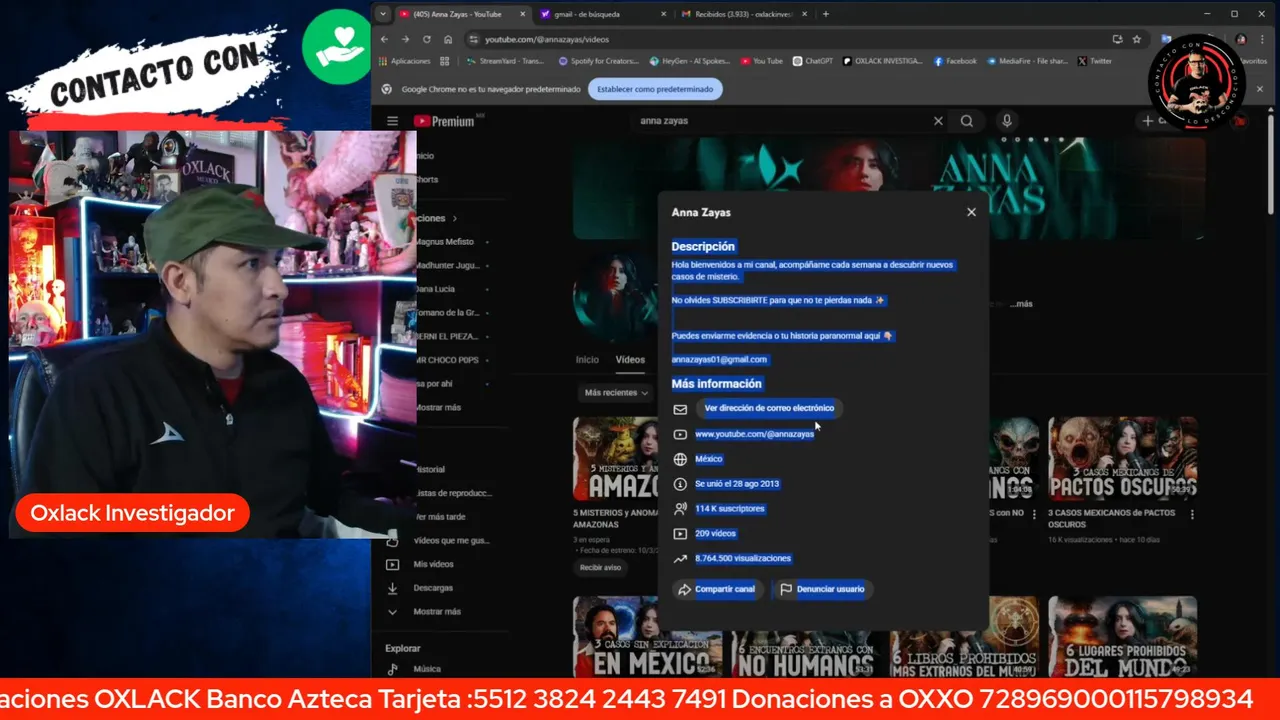1280x720 pixels.
Task: Open the 'Más recientes' sort dropdown
Action: point(616,393)
